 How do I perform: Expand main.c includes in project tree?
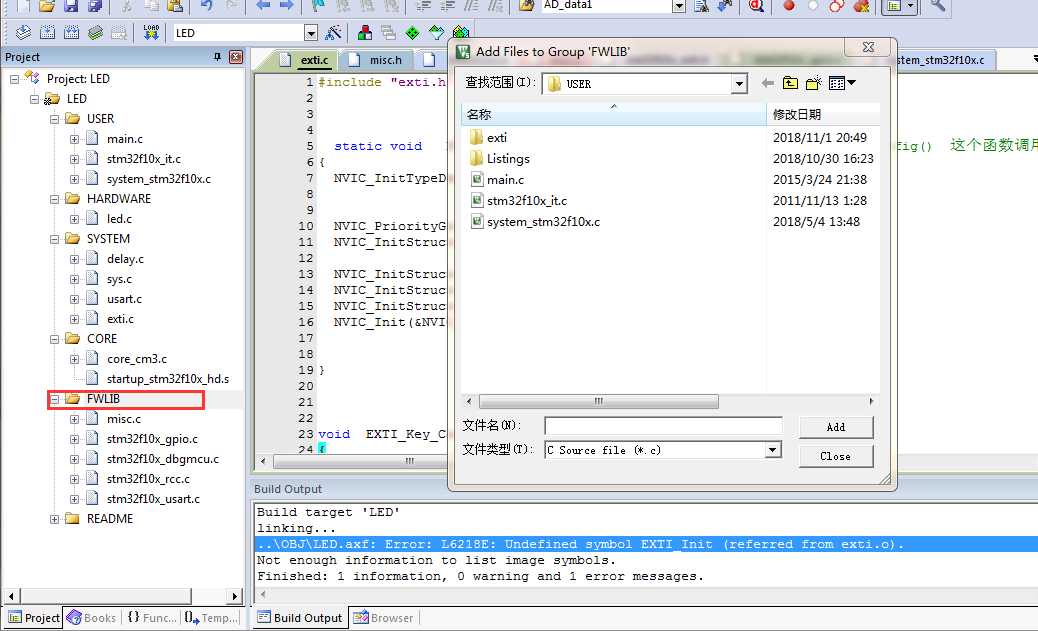(74, 139)
